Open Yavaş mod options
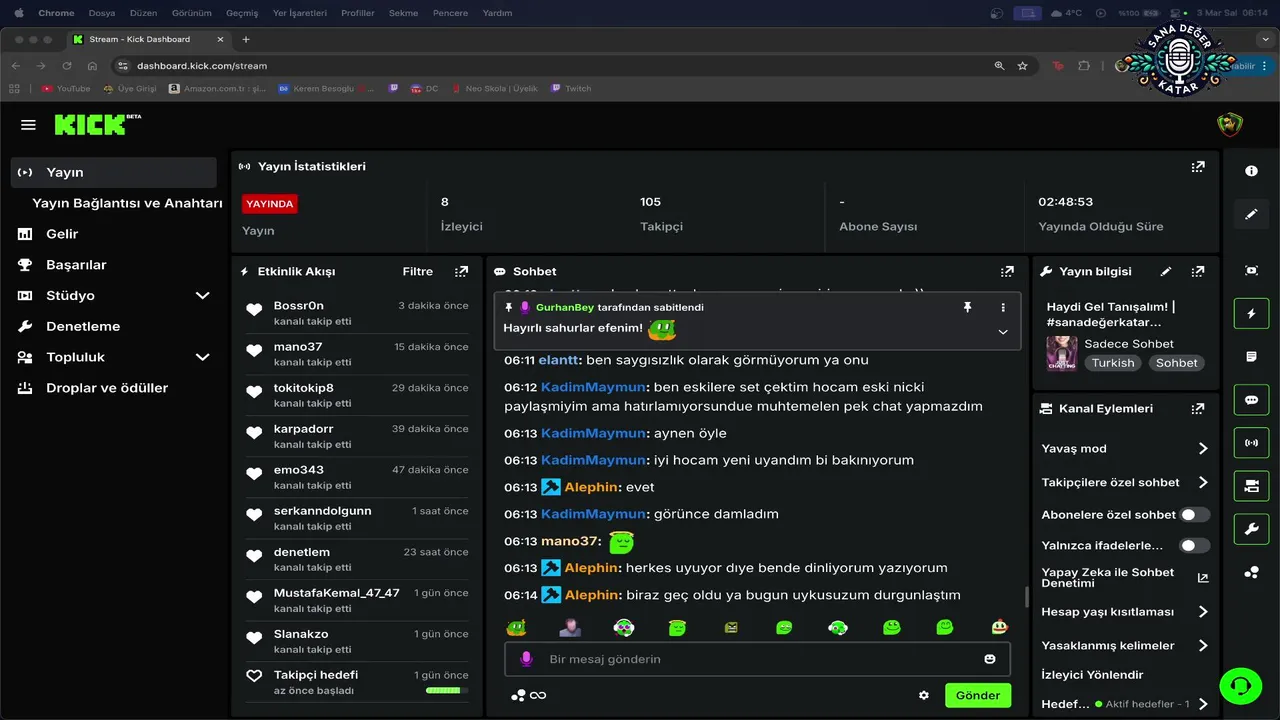Viewport: 1280px width, 720px height. pos(1125,449)
